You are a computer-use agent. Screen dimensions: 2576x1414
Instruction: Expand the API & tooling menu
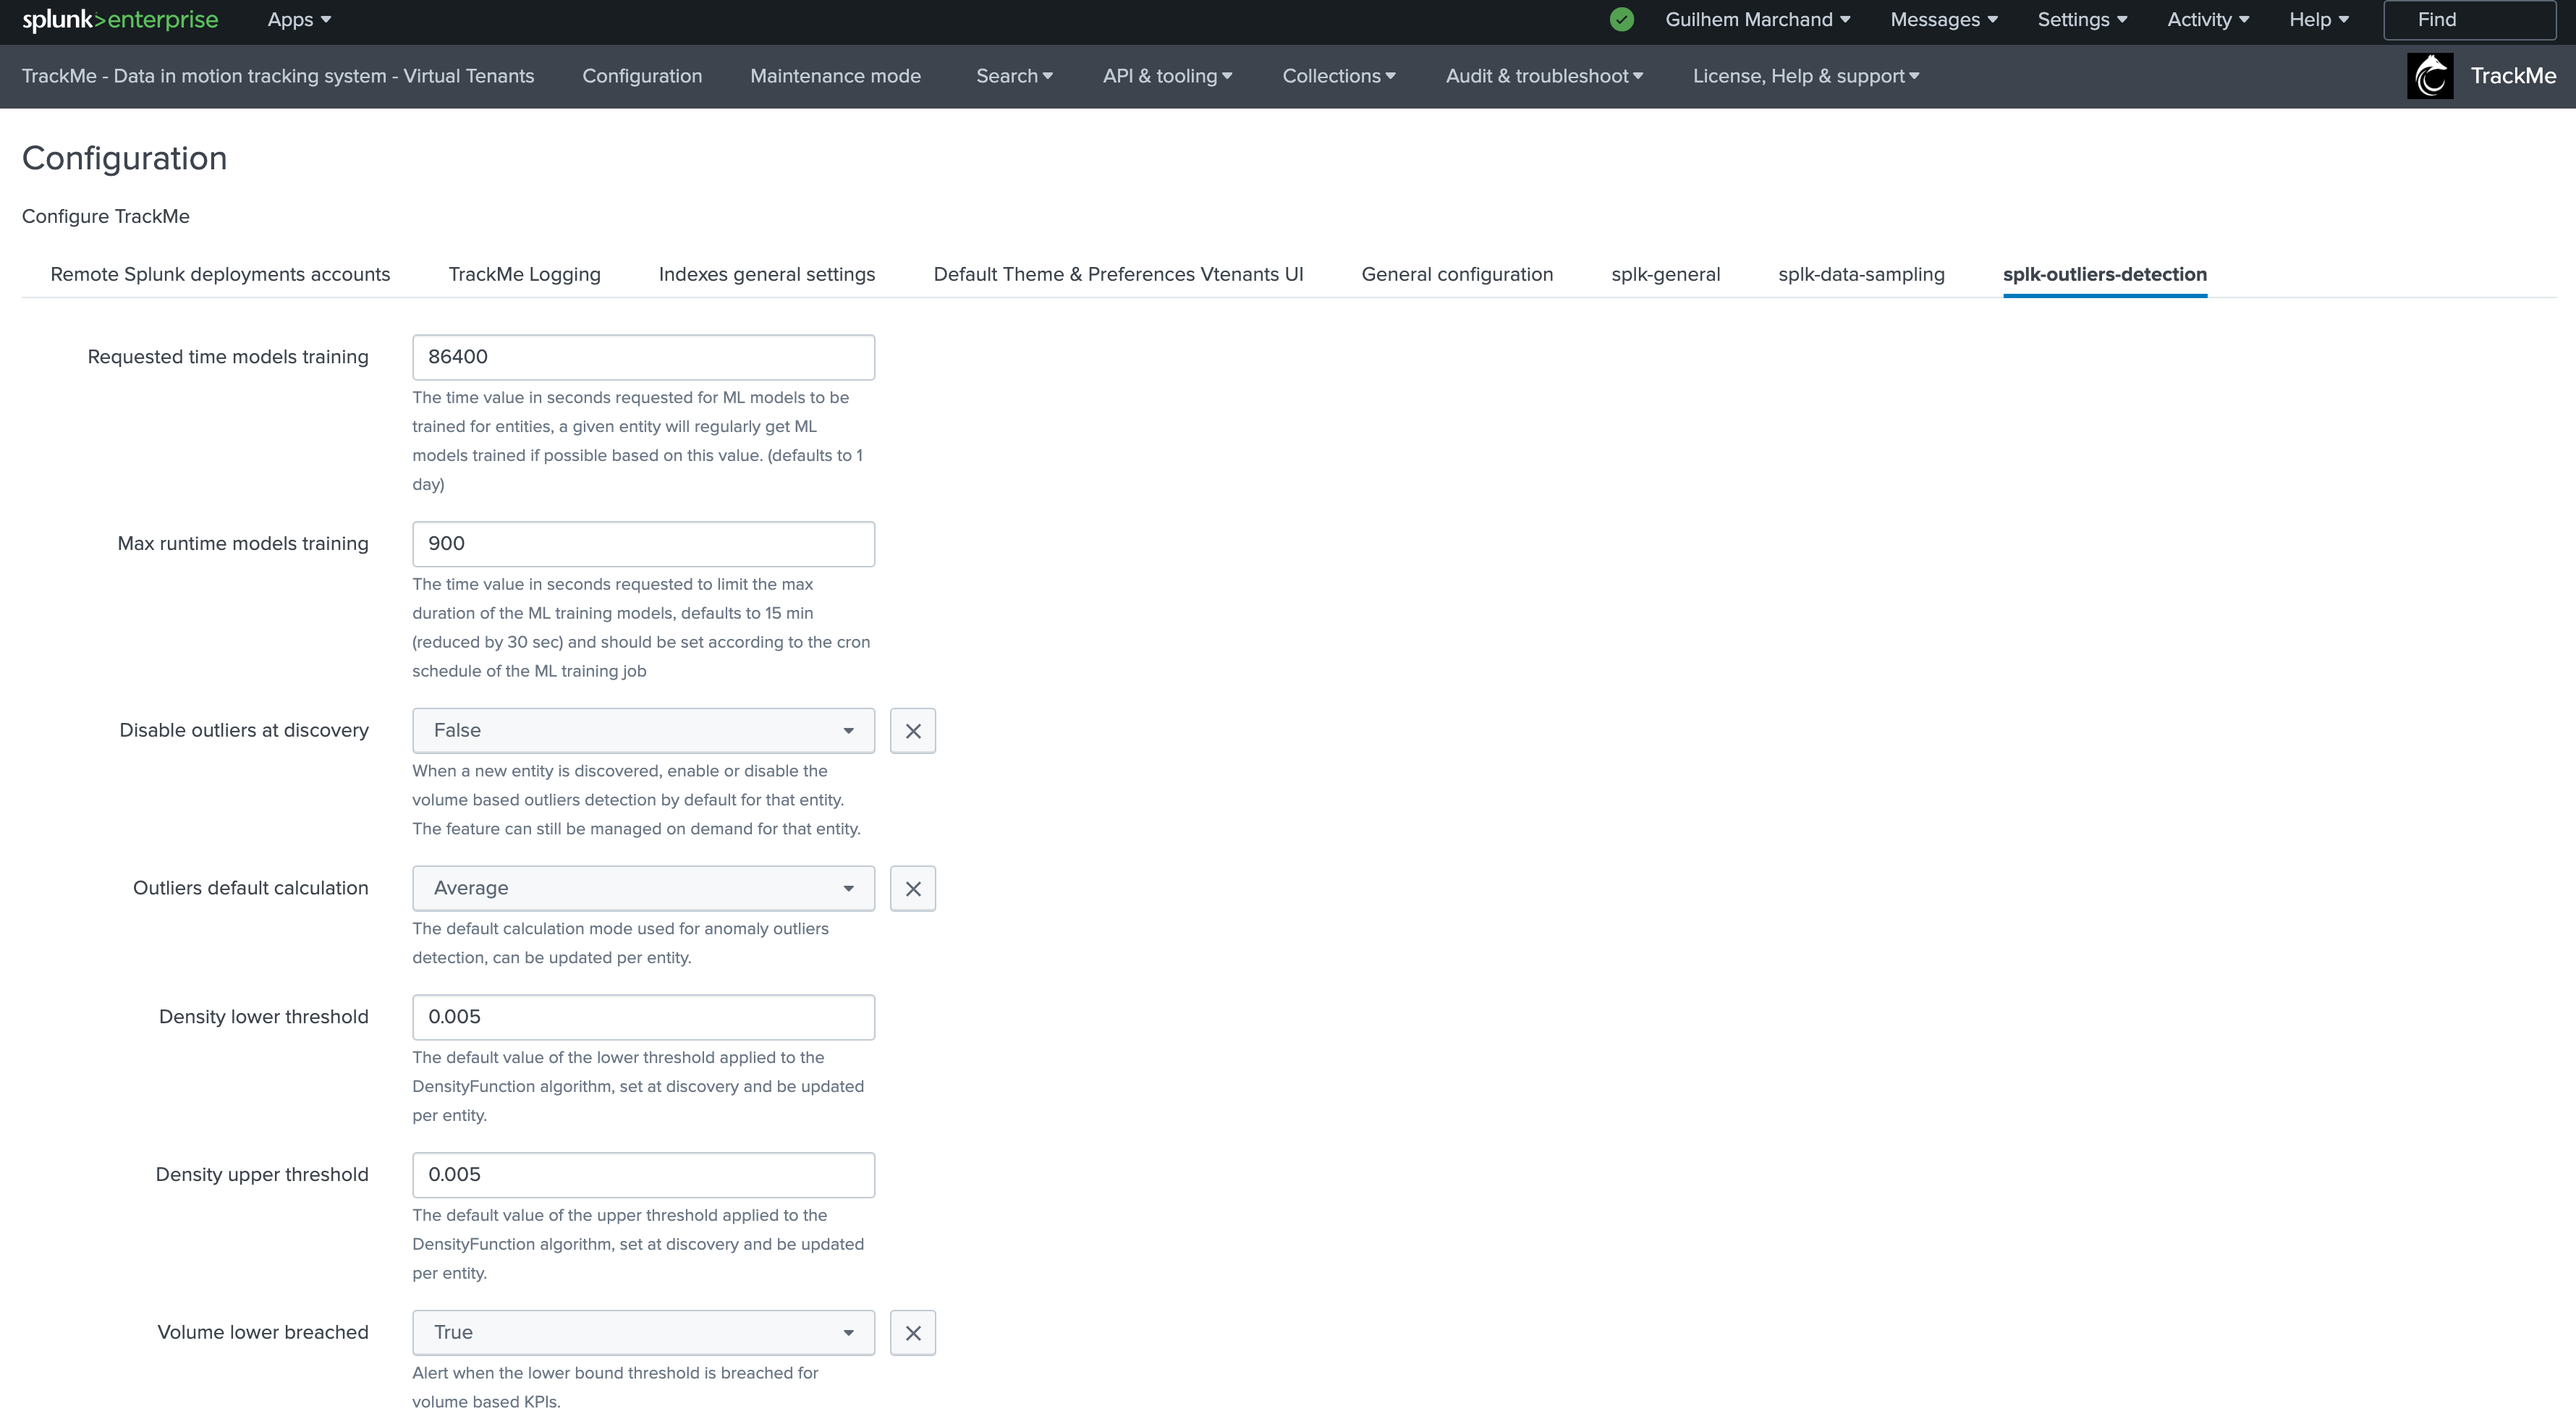point(1167,76)
